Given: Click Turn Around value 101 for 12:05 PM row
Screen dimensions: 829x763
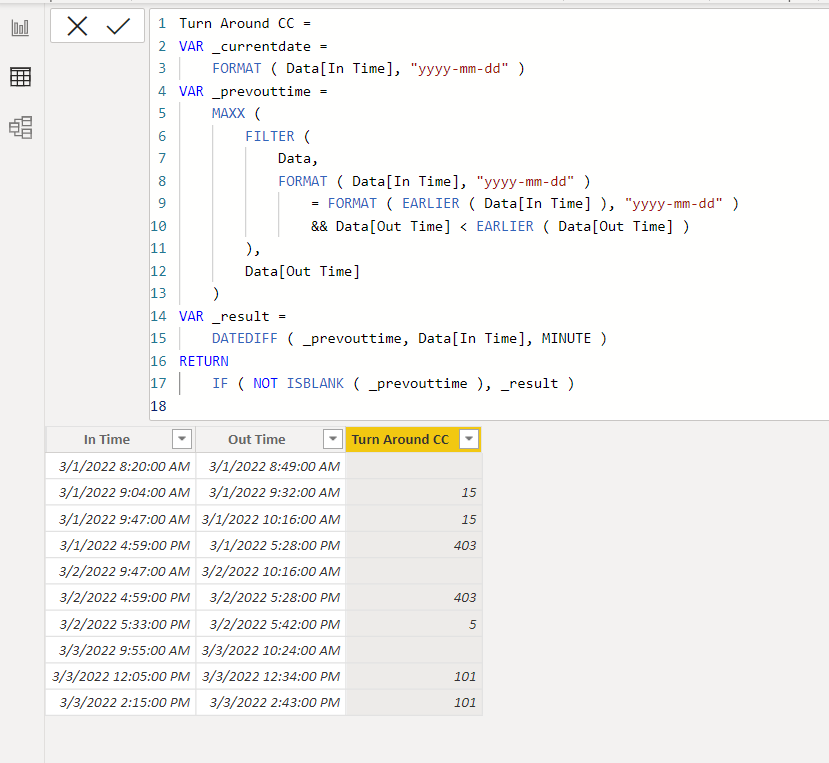Looking at the screenshot, I should coord(413,676).
